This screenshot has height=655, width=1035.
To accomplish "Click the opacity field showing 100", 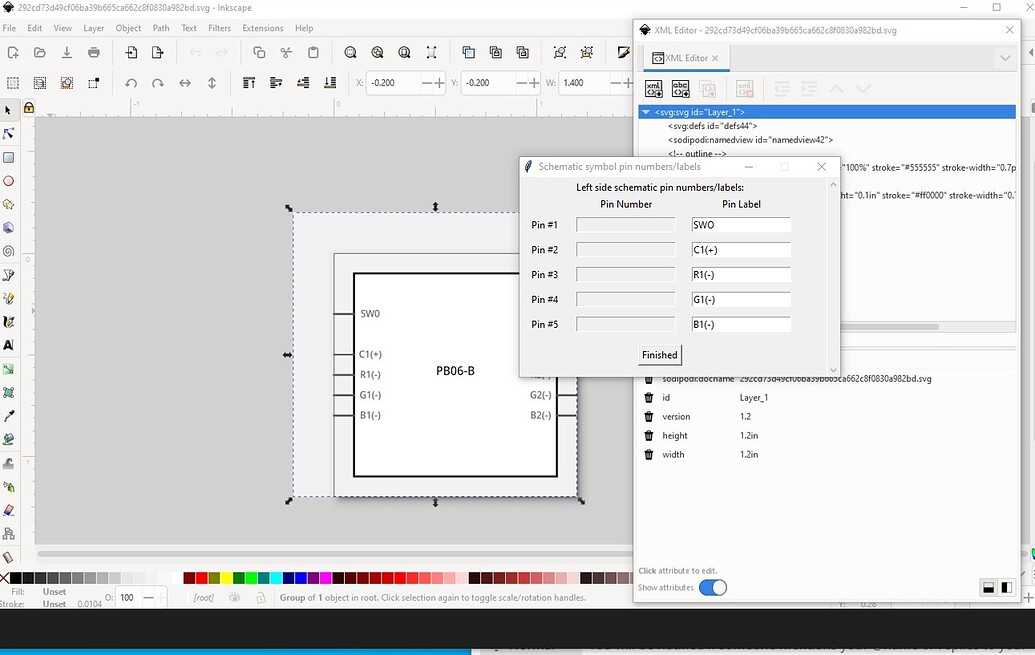I will (x=127, y=598).
